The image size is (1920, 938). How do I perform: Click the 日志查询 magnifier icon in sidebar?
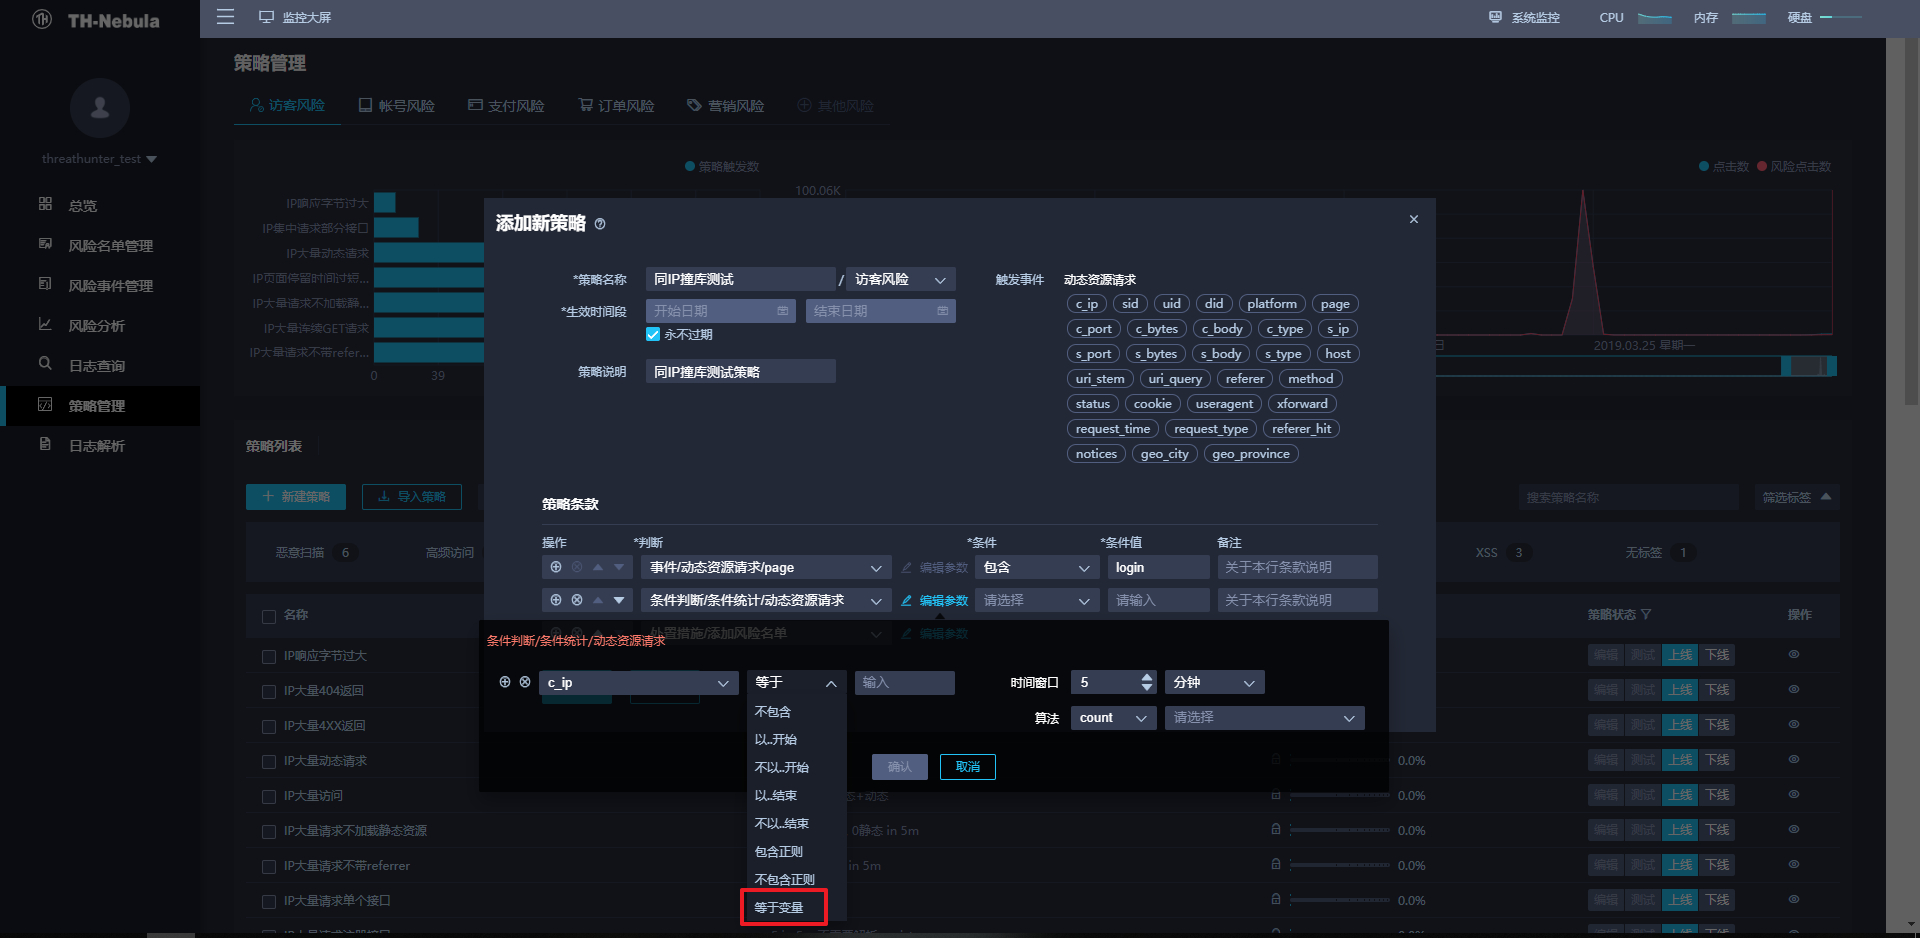45,364
